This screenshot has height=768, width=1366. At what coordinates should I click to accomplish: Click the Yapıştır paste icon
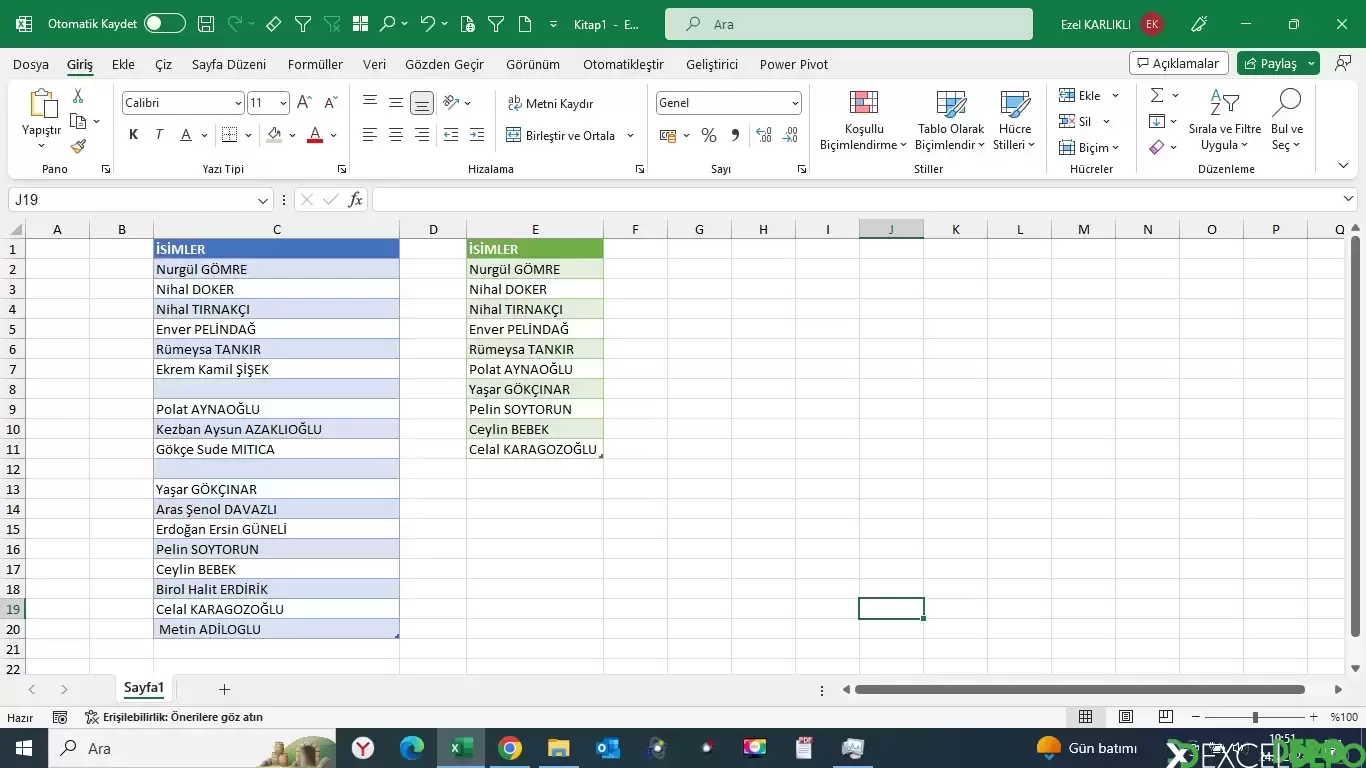pyautogui.click(x=42, y=104)
